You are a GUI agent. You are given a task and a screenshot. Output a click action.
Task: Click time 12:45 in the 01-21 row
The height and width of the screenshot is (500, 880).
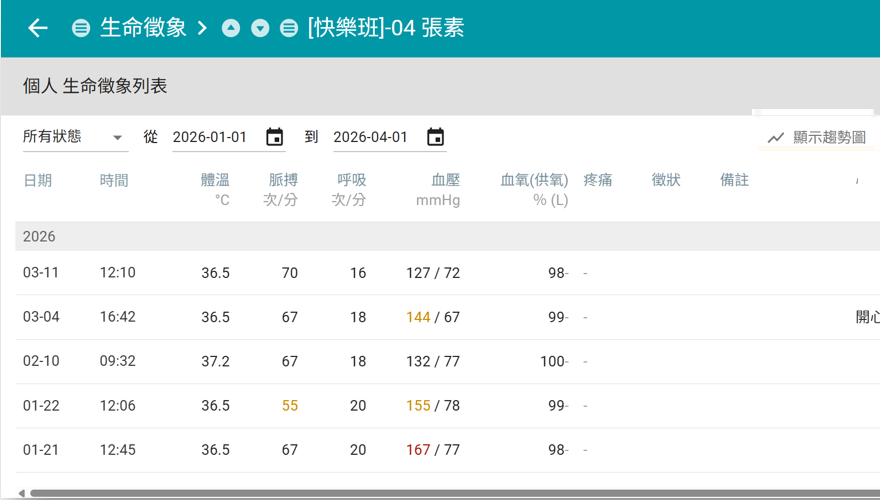(117, 449)
